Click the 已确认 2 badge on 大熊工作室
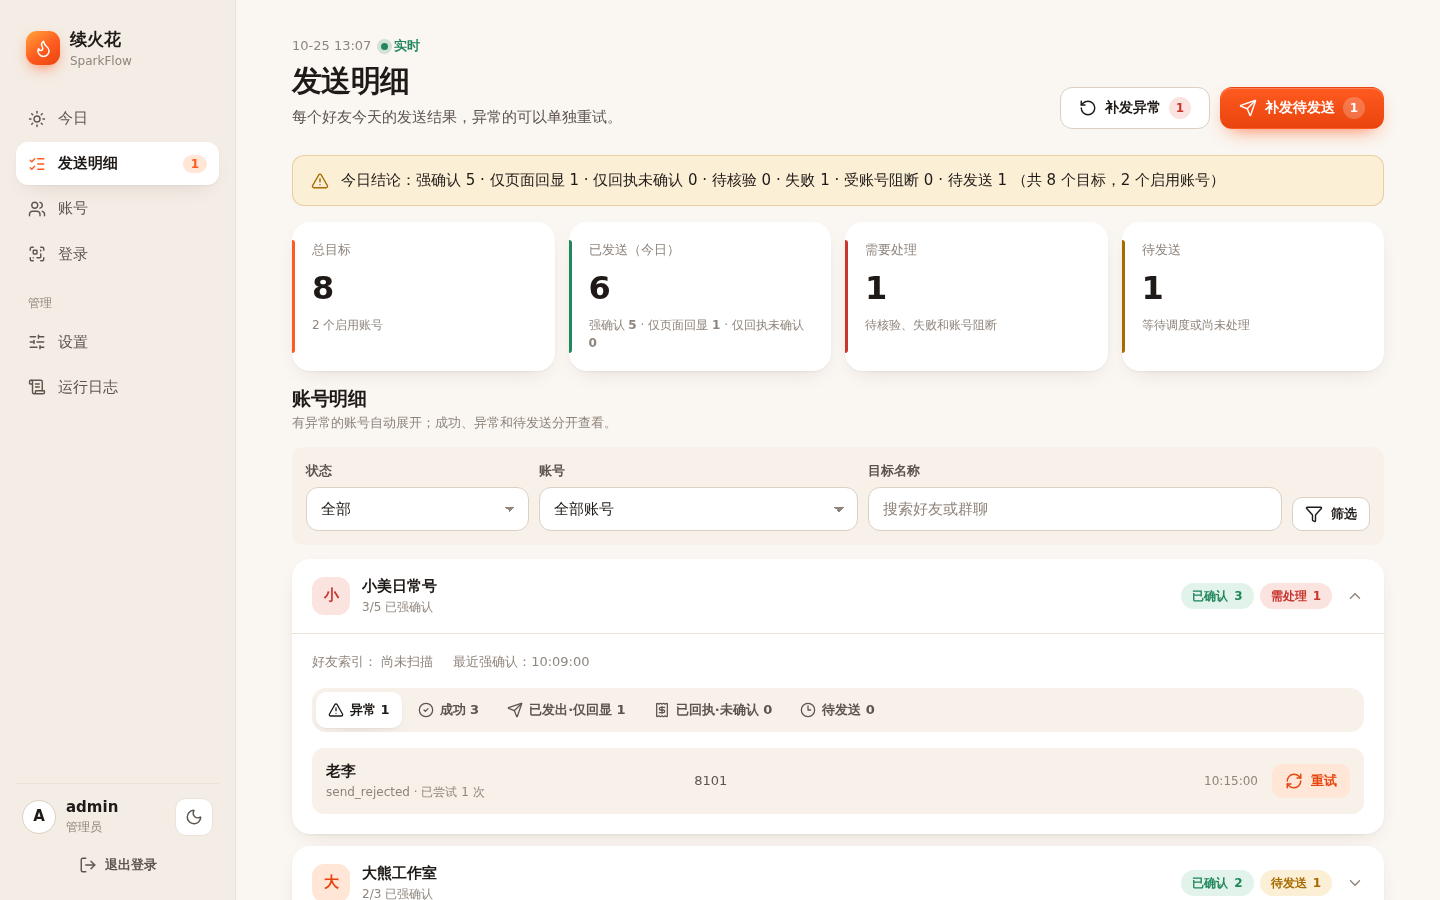The height and width of the screenshot is (900, 1440). 1217,883
